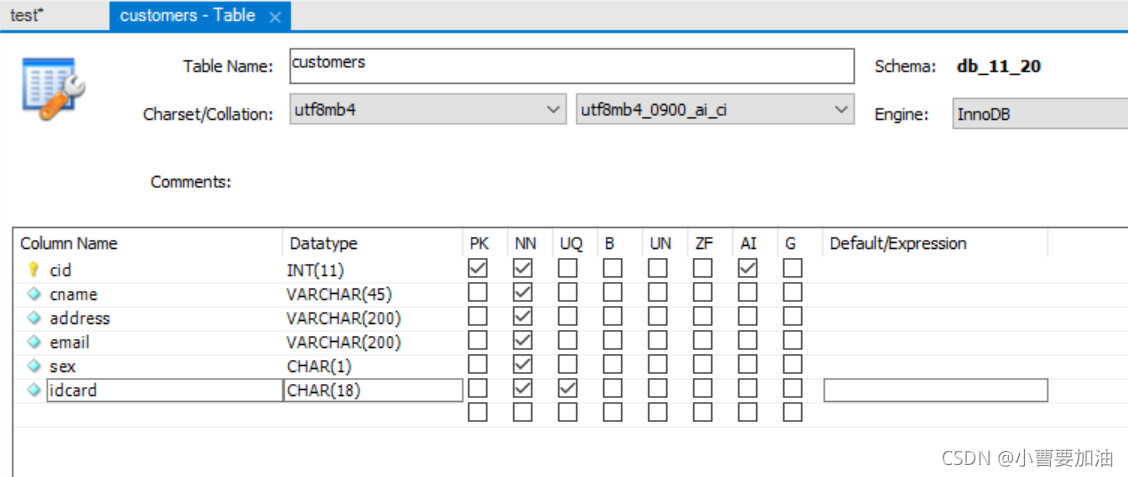The height and width of the screenshot is (477, 1128).
Task: Click the CHAR(18) datatype field
Action: 373,390
